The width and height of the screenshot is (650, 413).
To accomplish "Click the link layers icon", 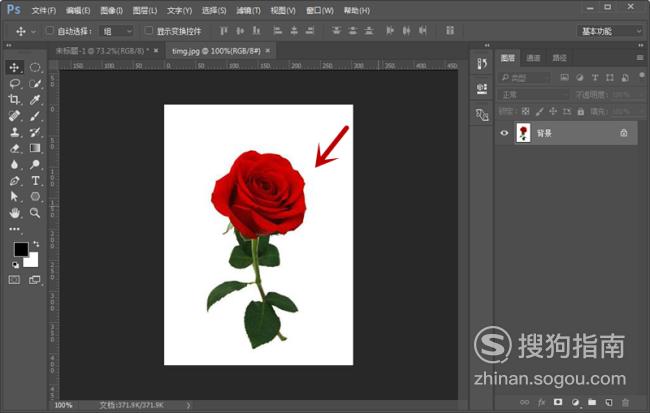I will click(x=524, y=402).
